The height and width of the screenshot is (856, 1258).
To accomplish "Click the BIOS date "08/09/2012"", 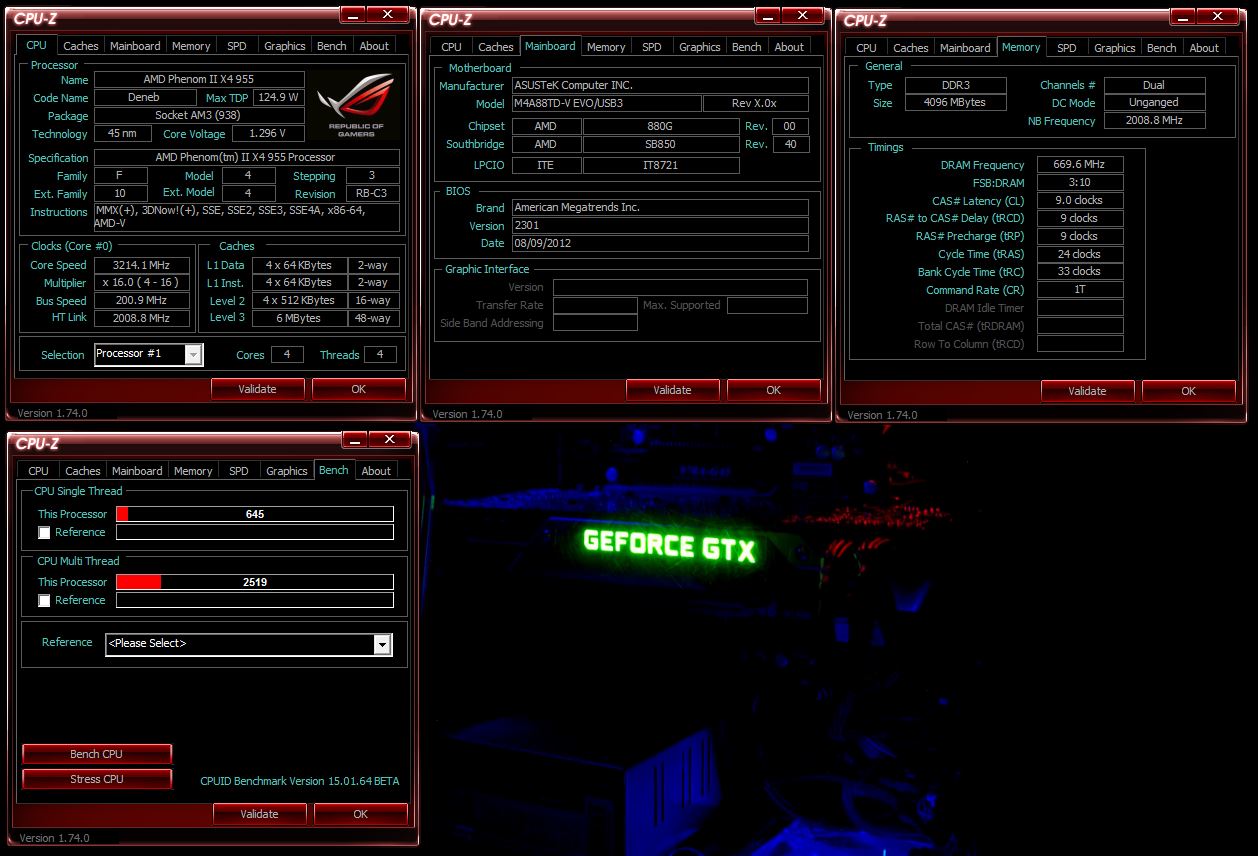I will [660, 244].
